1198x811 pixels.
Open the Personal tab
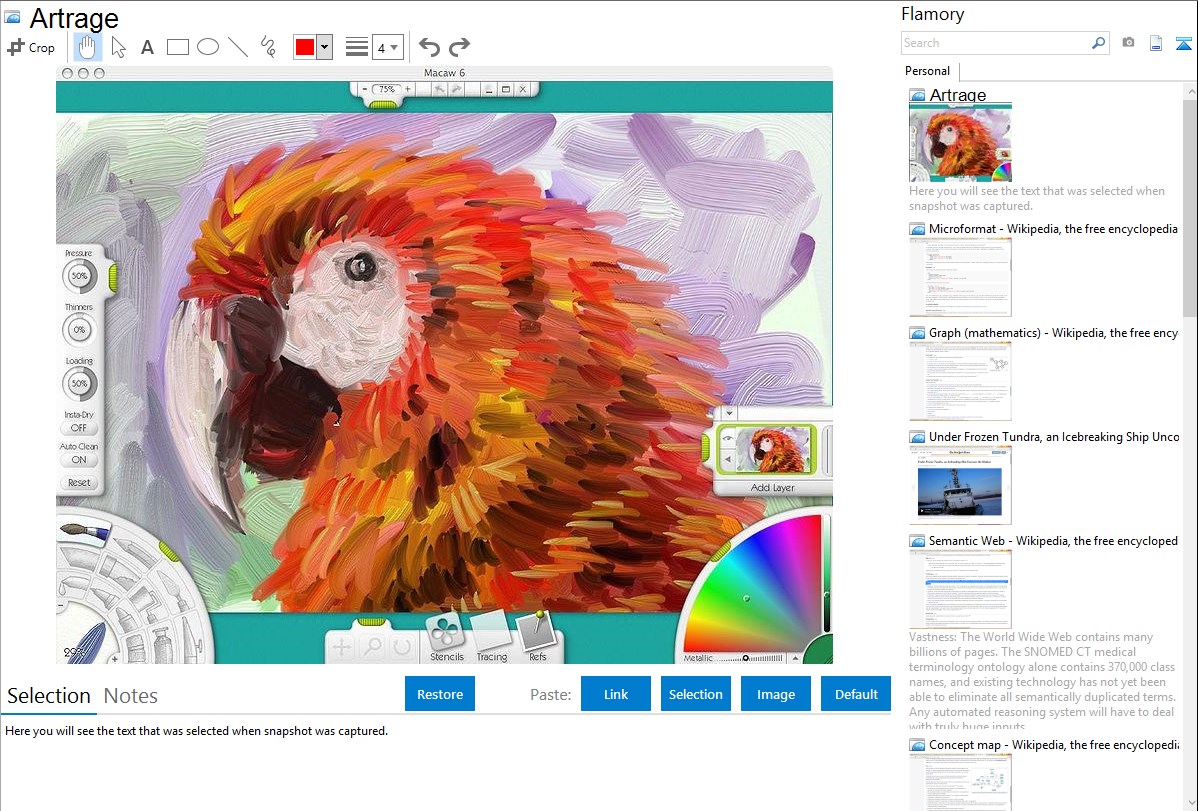(x=927, y=71)
